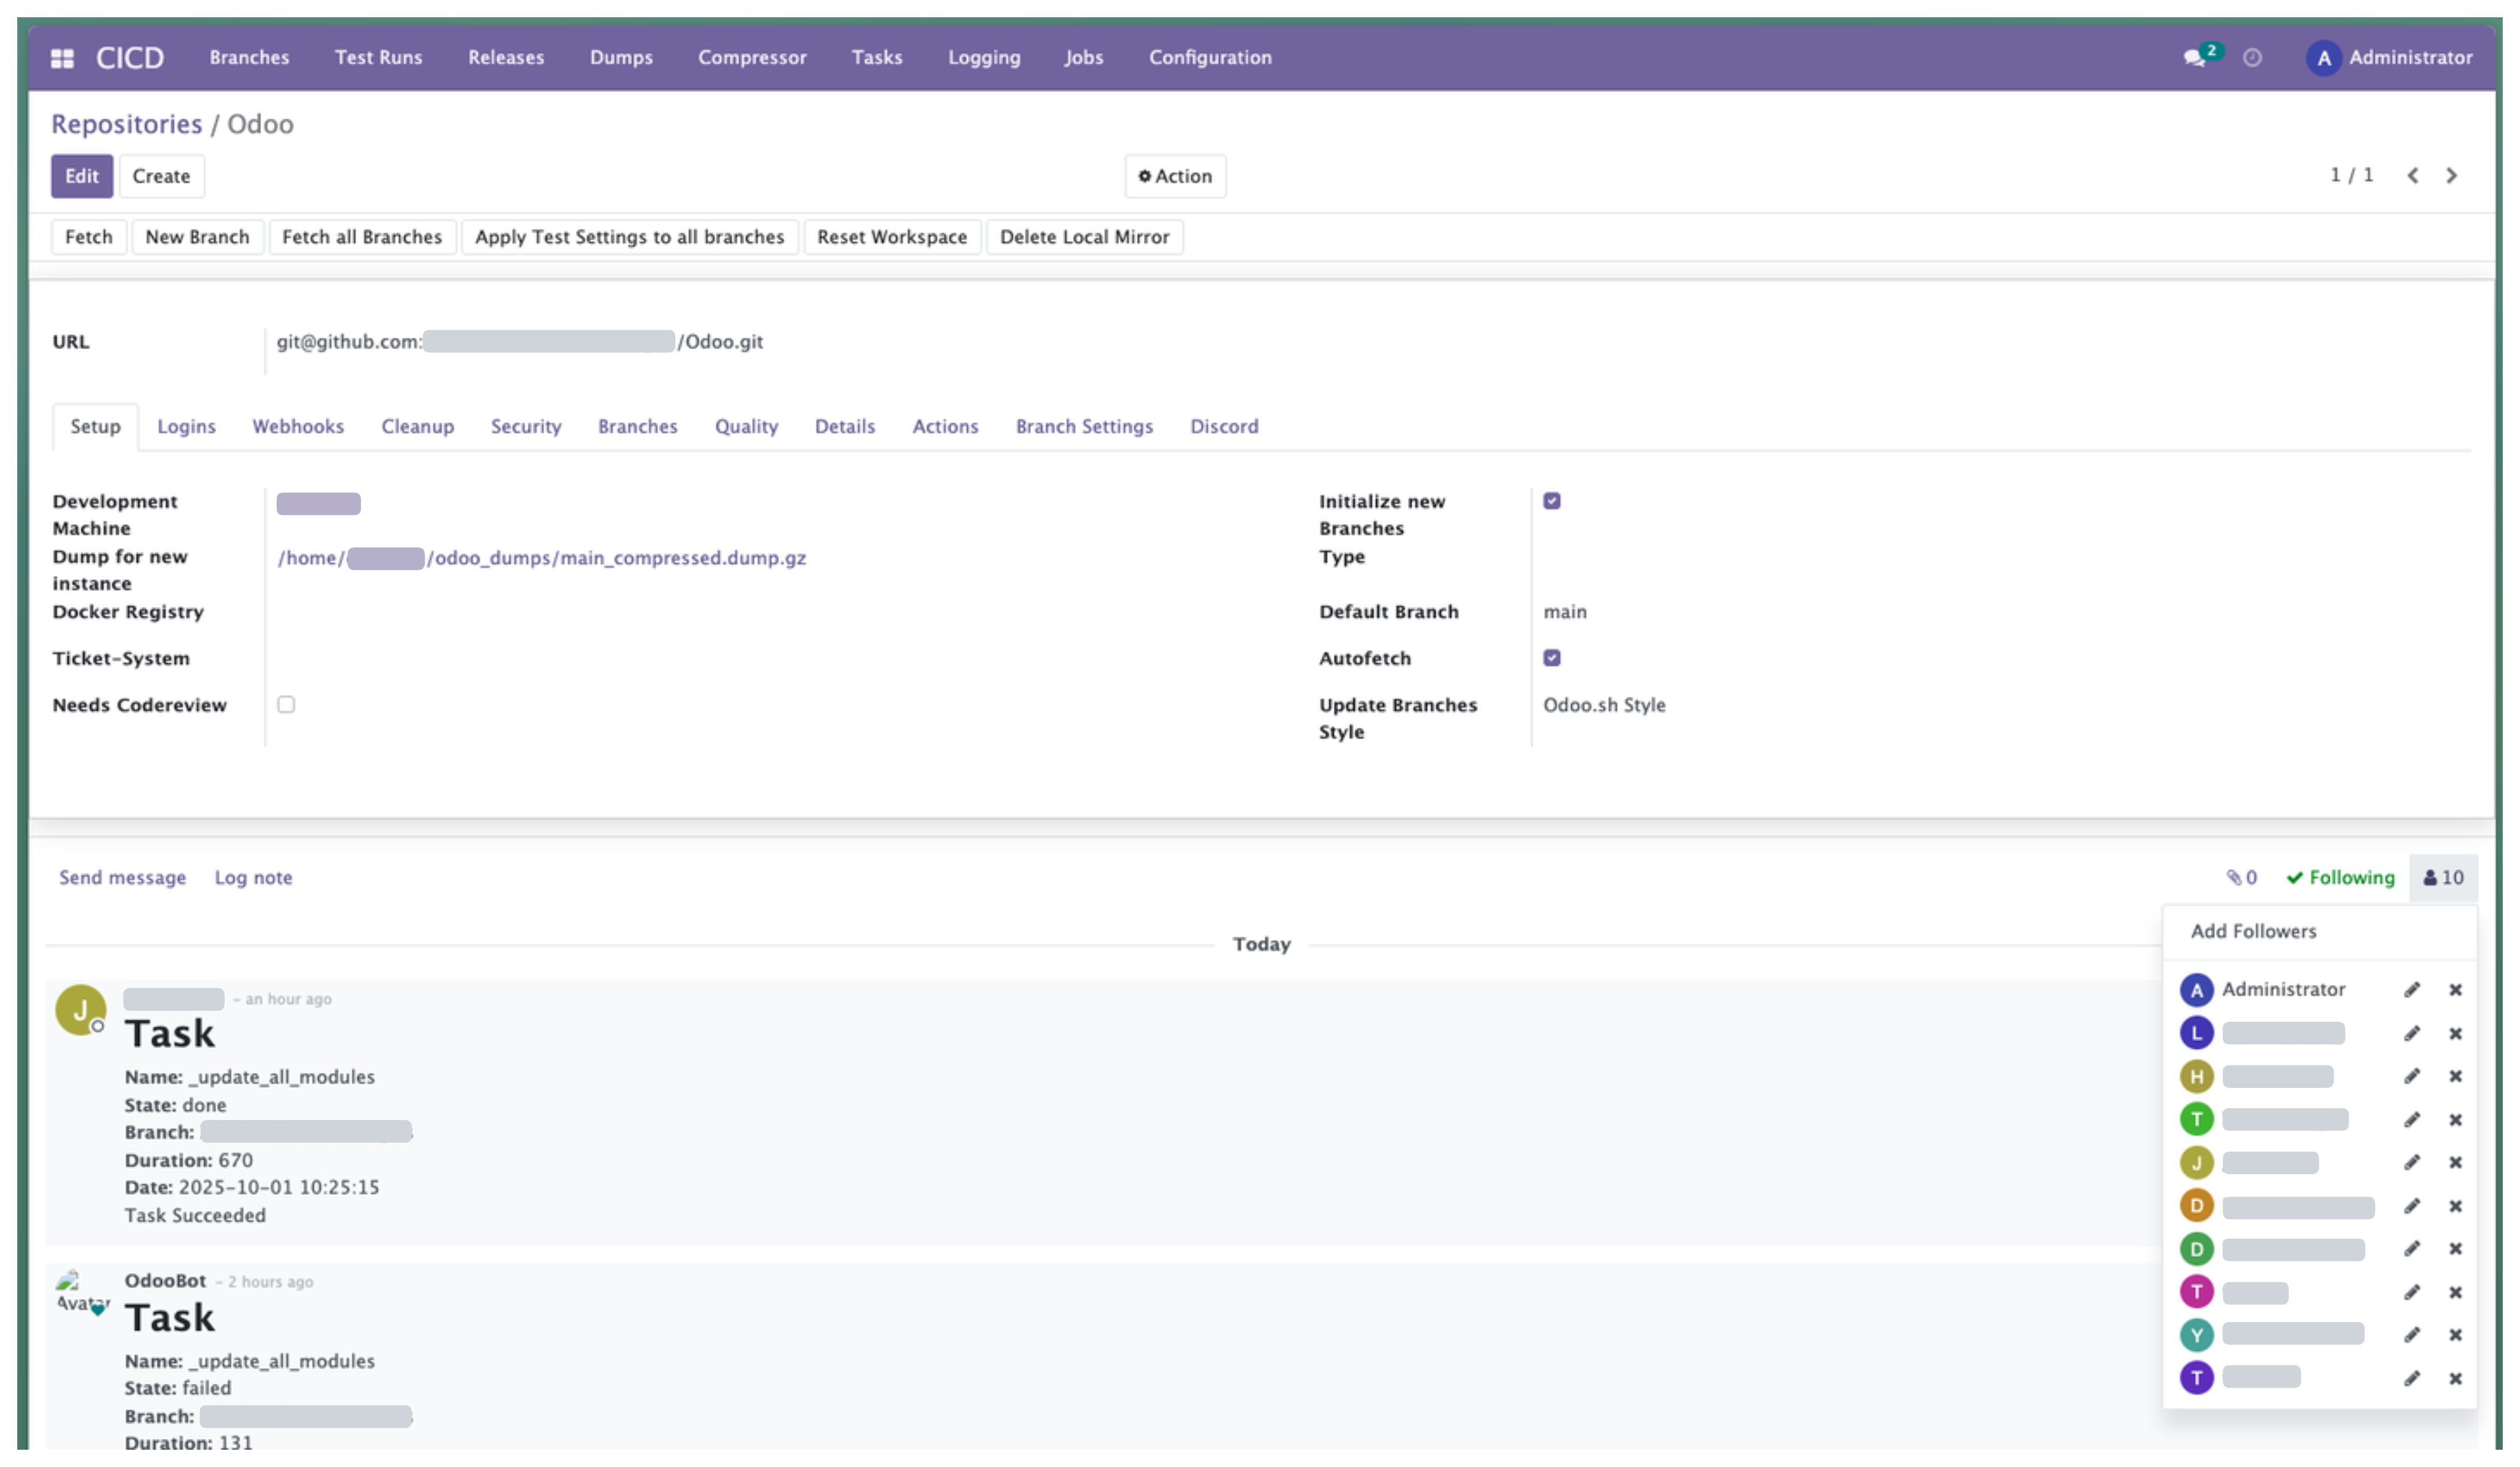This screenshot has width=2520, height=1467.
Task: Remove follower with H avatar
Action: [2455, 1076]
